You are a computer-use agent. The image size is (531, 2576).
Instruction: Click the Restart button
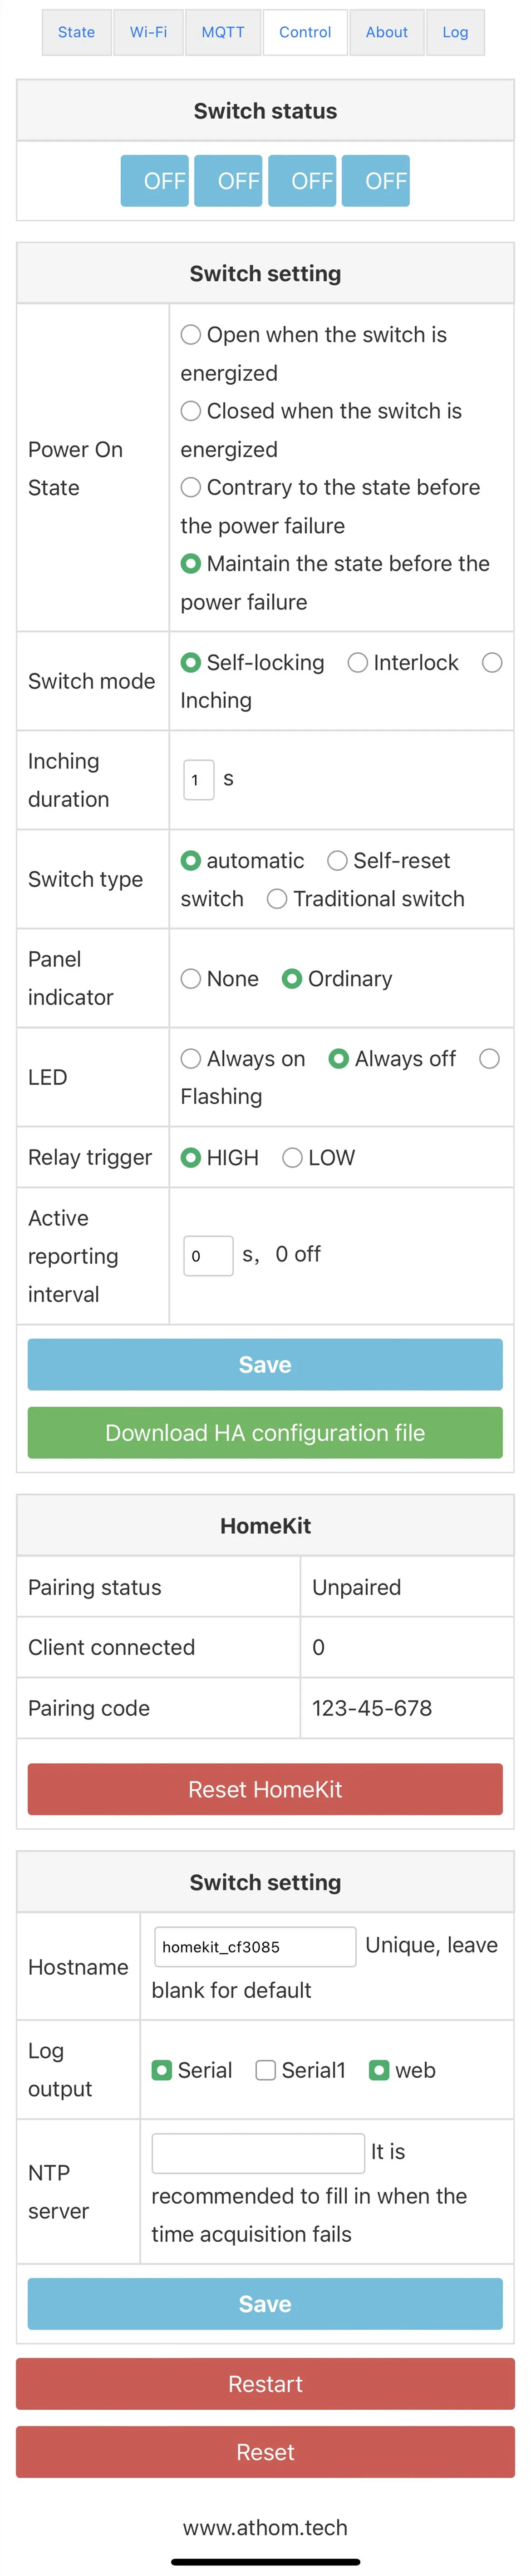click(x=265, y=2384)
